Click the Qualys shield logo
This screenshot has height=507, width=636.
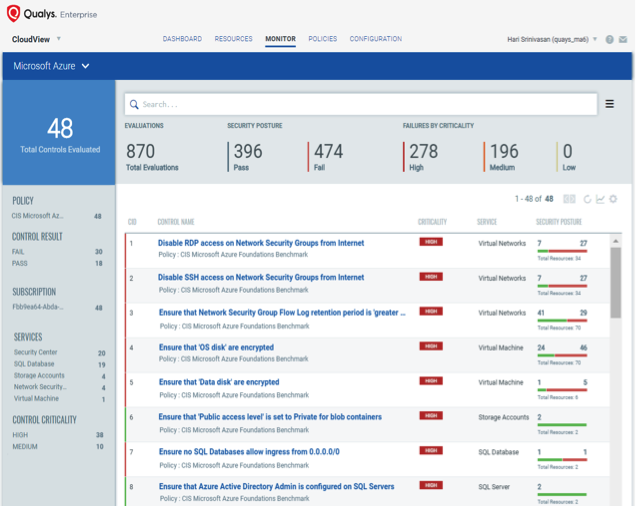tap(16, 13)
